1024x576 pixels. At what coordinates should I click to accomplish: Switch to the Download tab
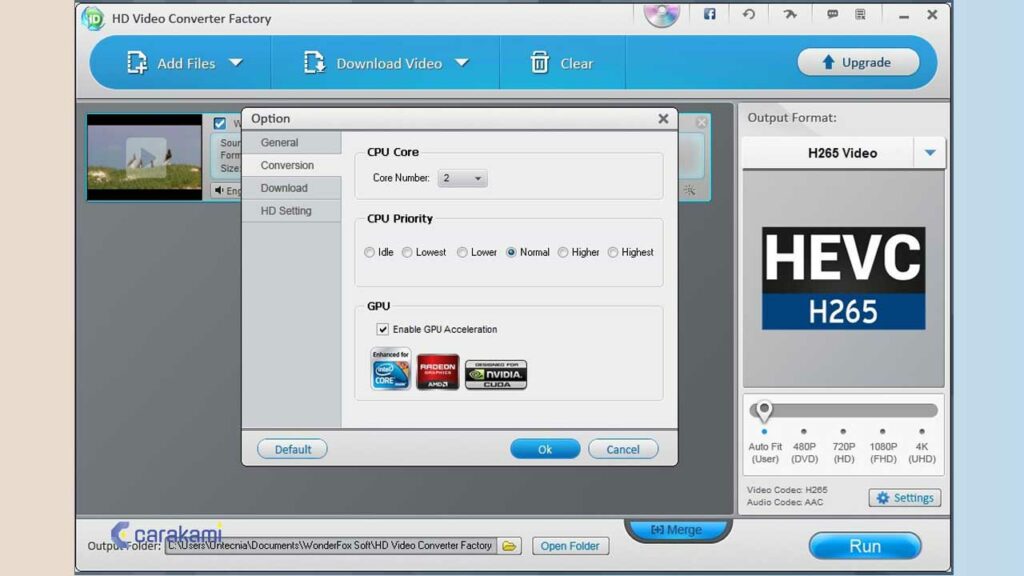pos(283,188)
